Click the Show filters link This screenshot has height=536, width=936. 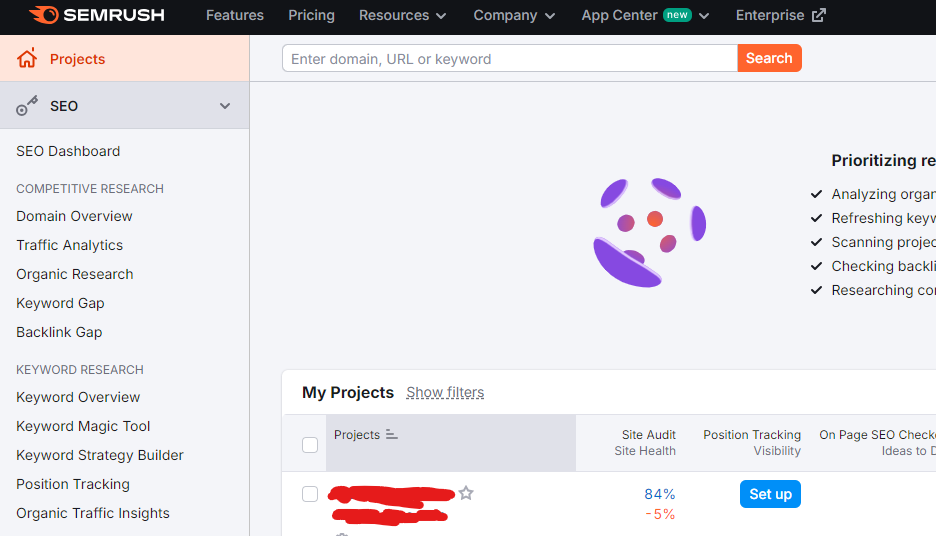(445, 392)
